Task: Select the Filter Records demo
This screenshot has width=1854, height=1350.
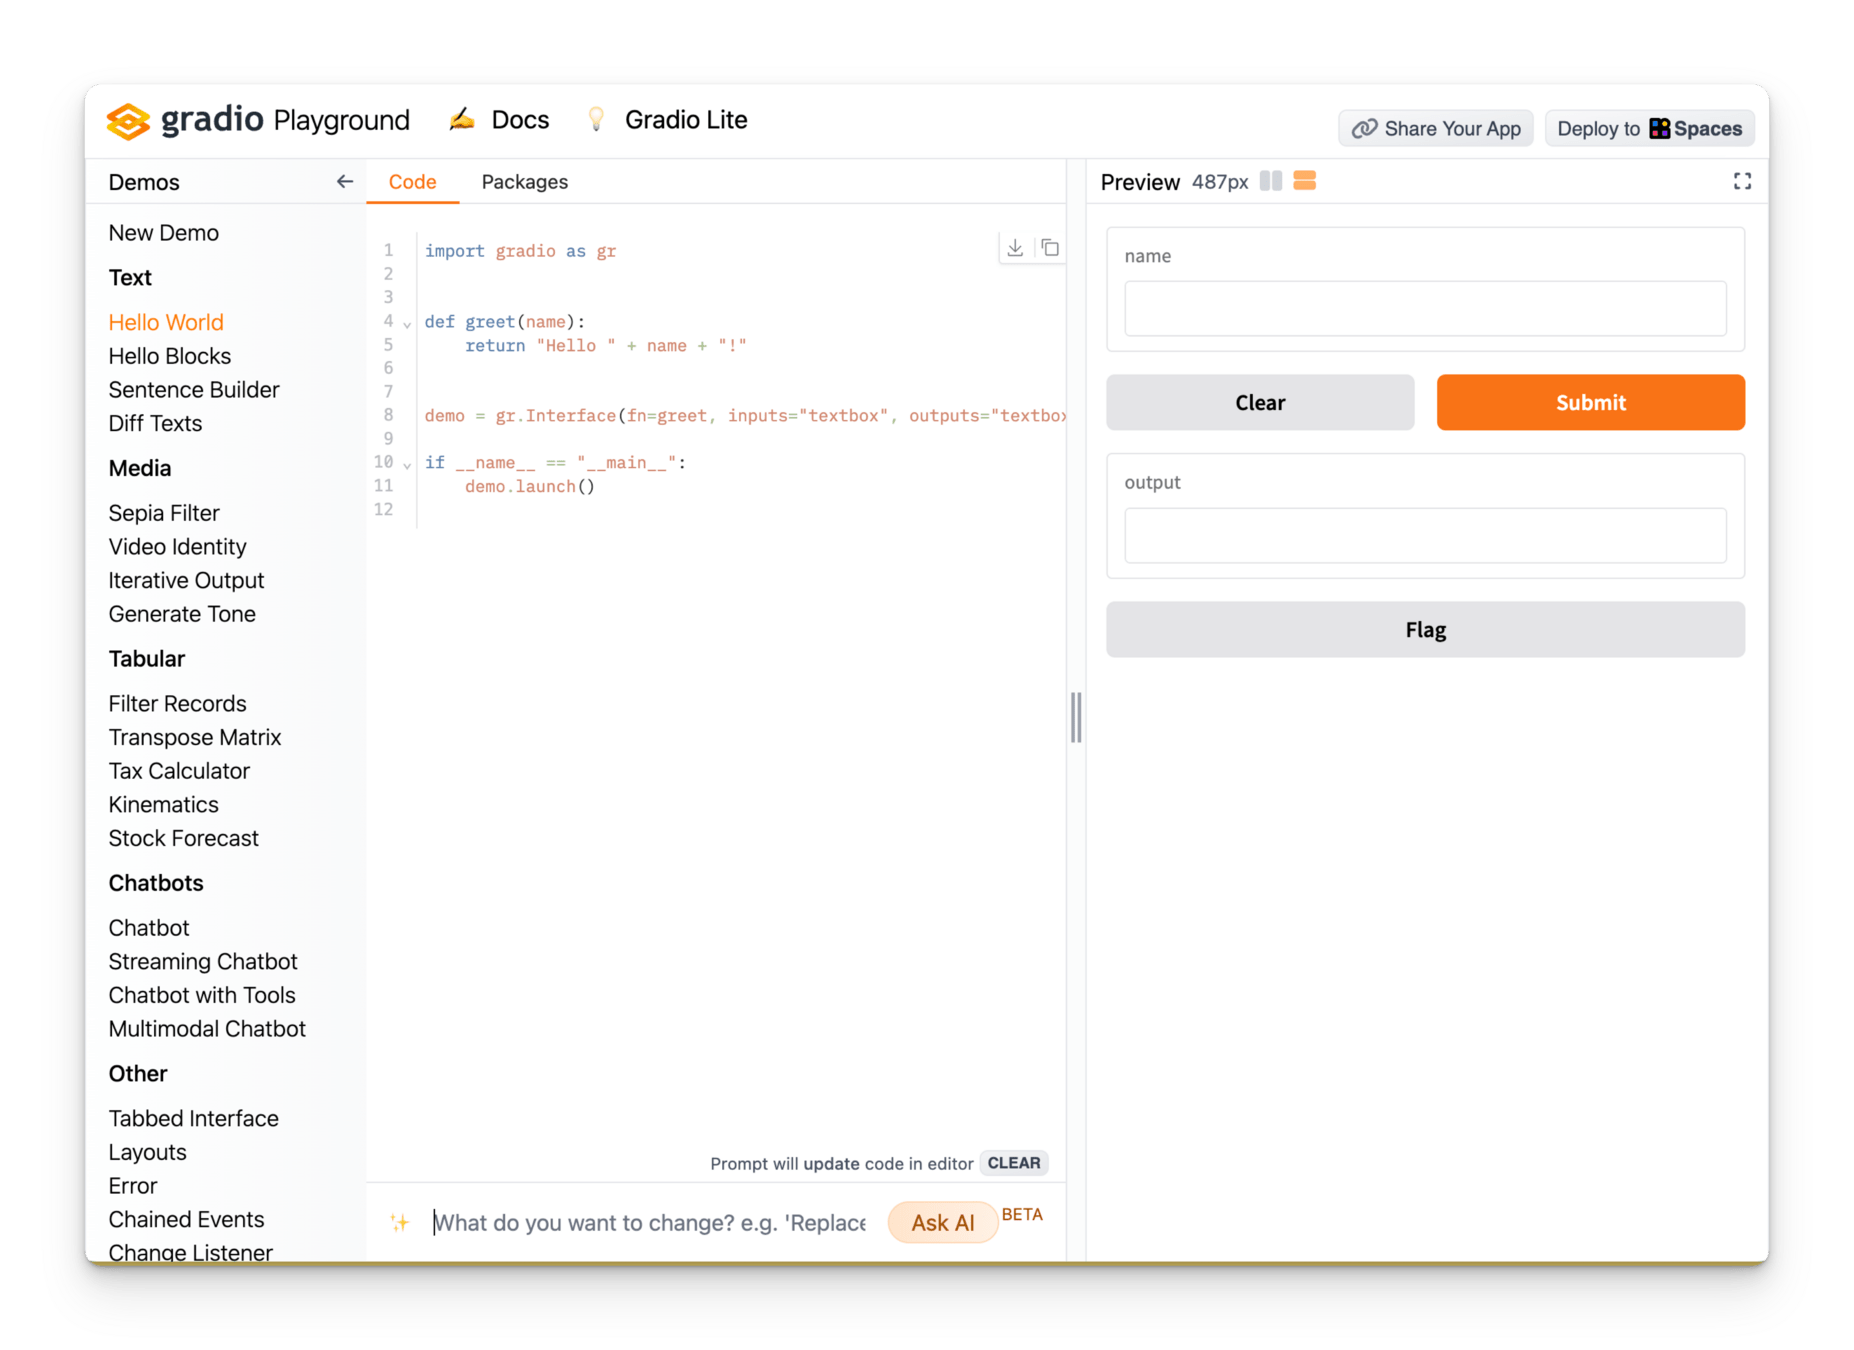Action: [x=177, y=704]
